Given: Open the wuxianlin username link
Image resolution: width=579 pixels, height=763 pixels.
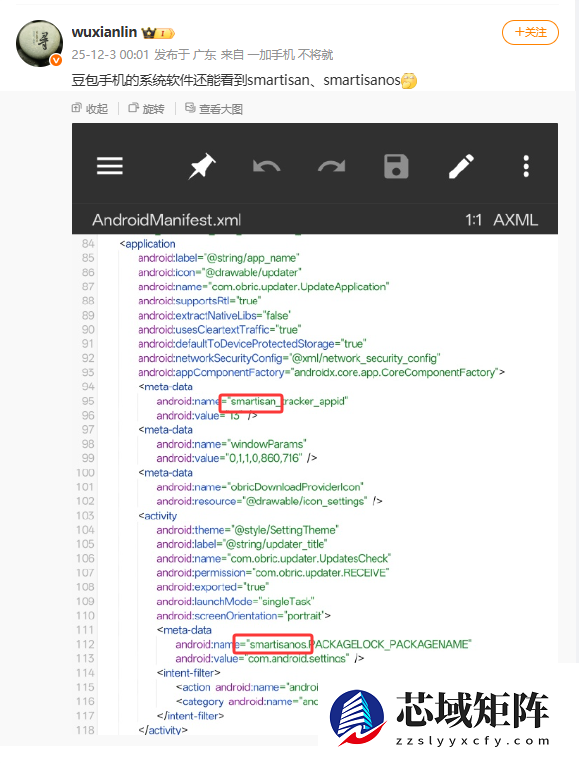Looking at the screenshot, I should [x=104, y=32].
